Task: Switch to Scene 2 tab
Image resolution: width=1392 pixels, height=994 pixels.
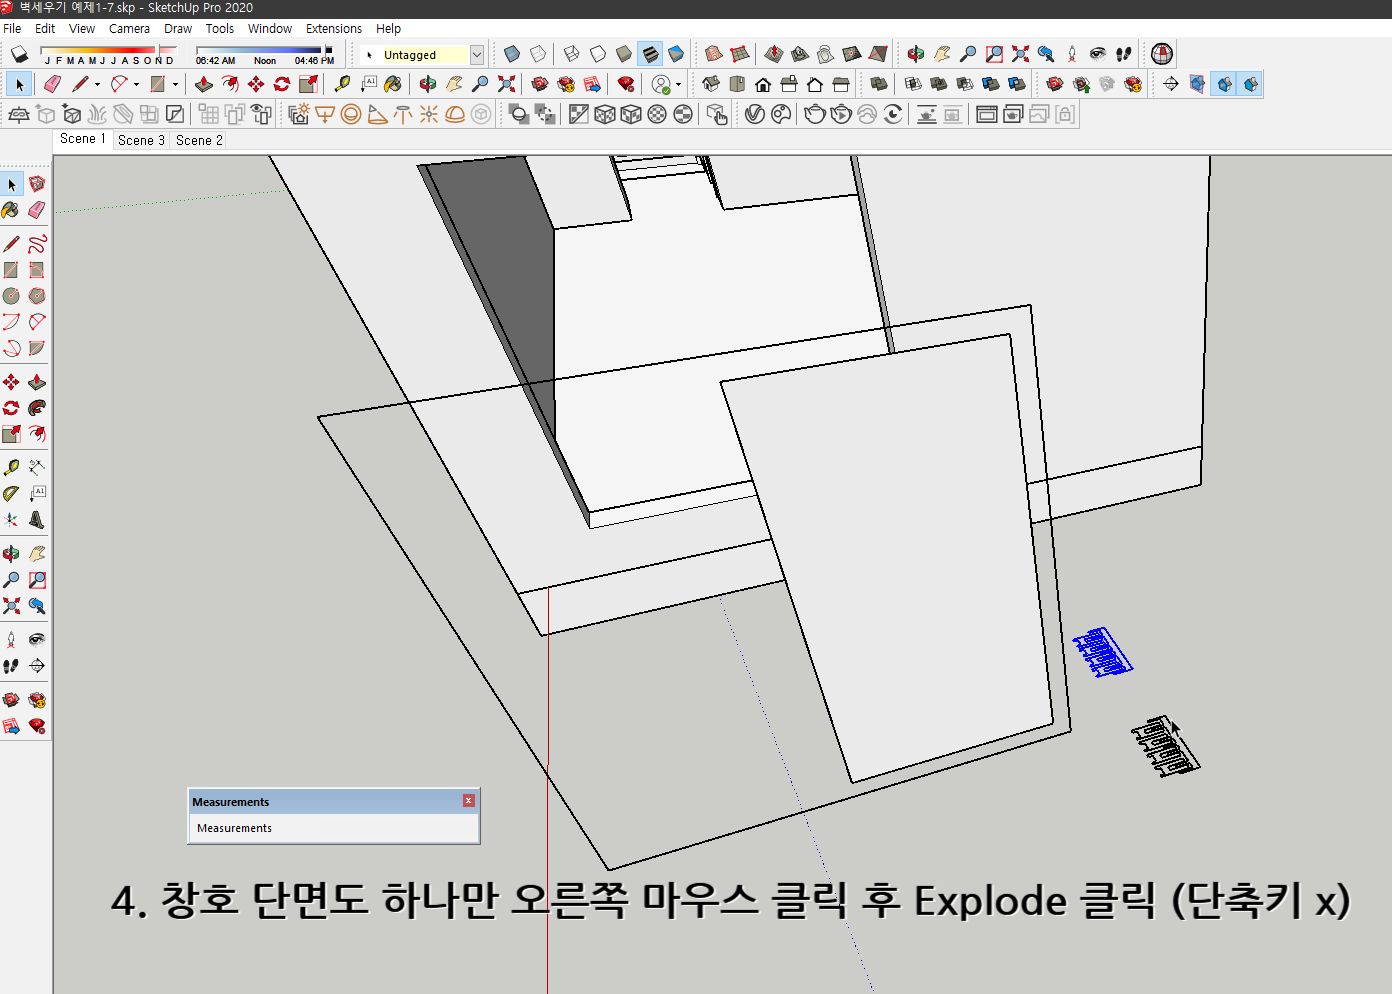Action: tap(197, 140)
